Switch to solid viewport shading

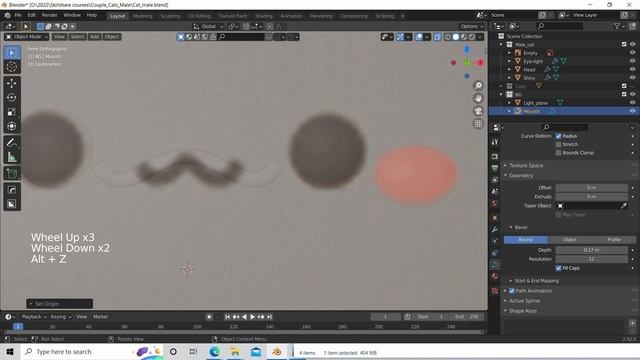(456, 37)
